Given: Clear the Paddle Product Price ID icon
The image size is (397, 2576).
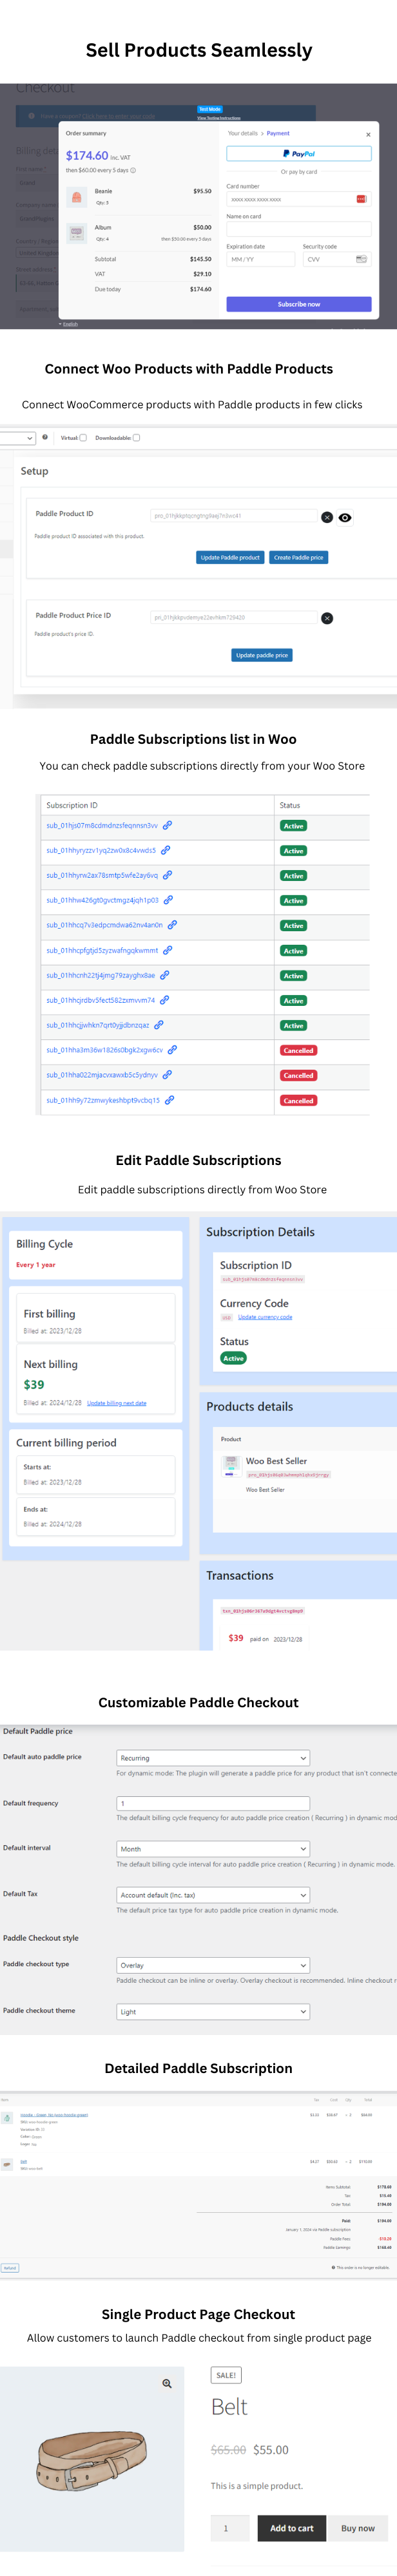Looking at the screenshot, I should coord(327,619).
